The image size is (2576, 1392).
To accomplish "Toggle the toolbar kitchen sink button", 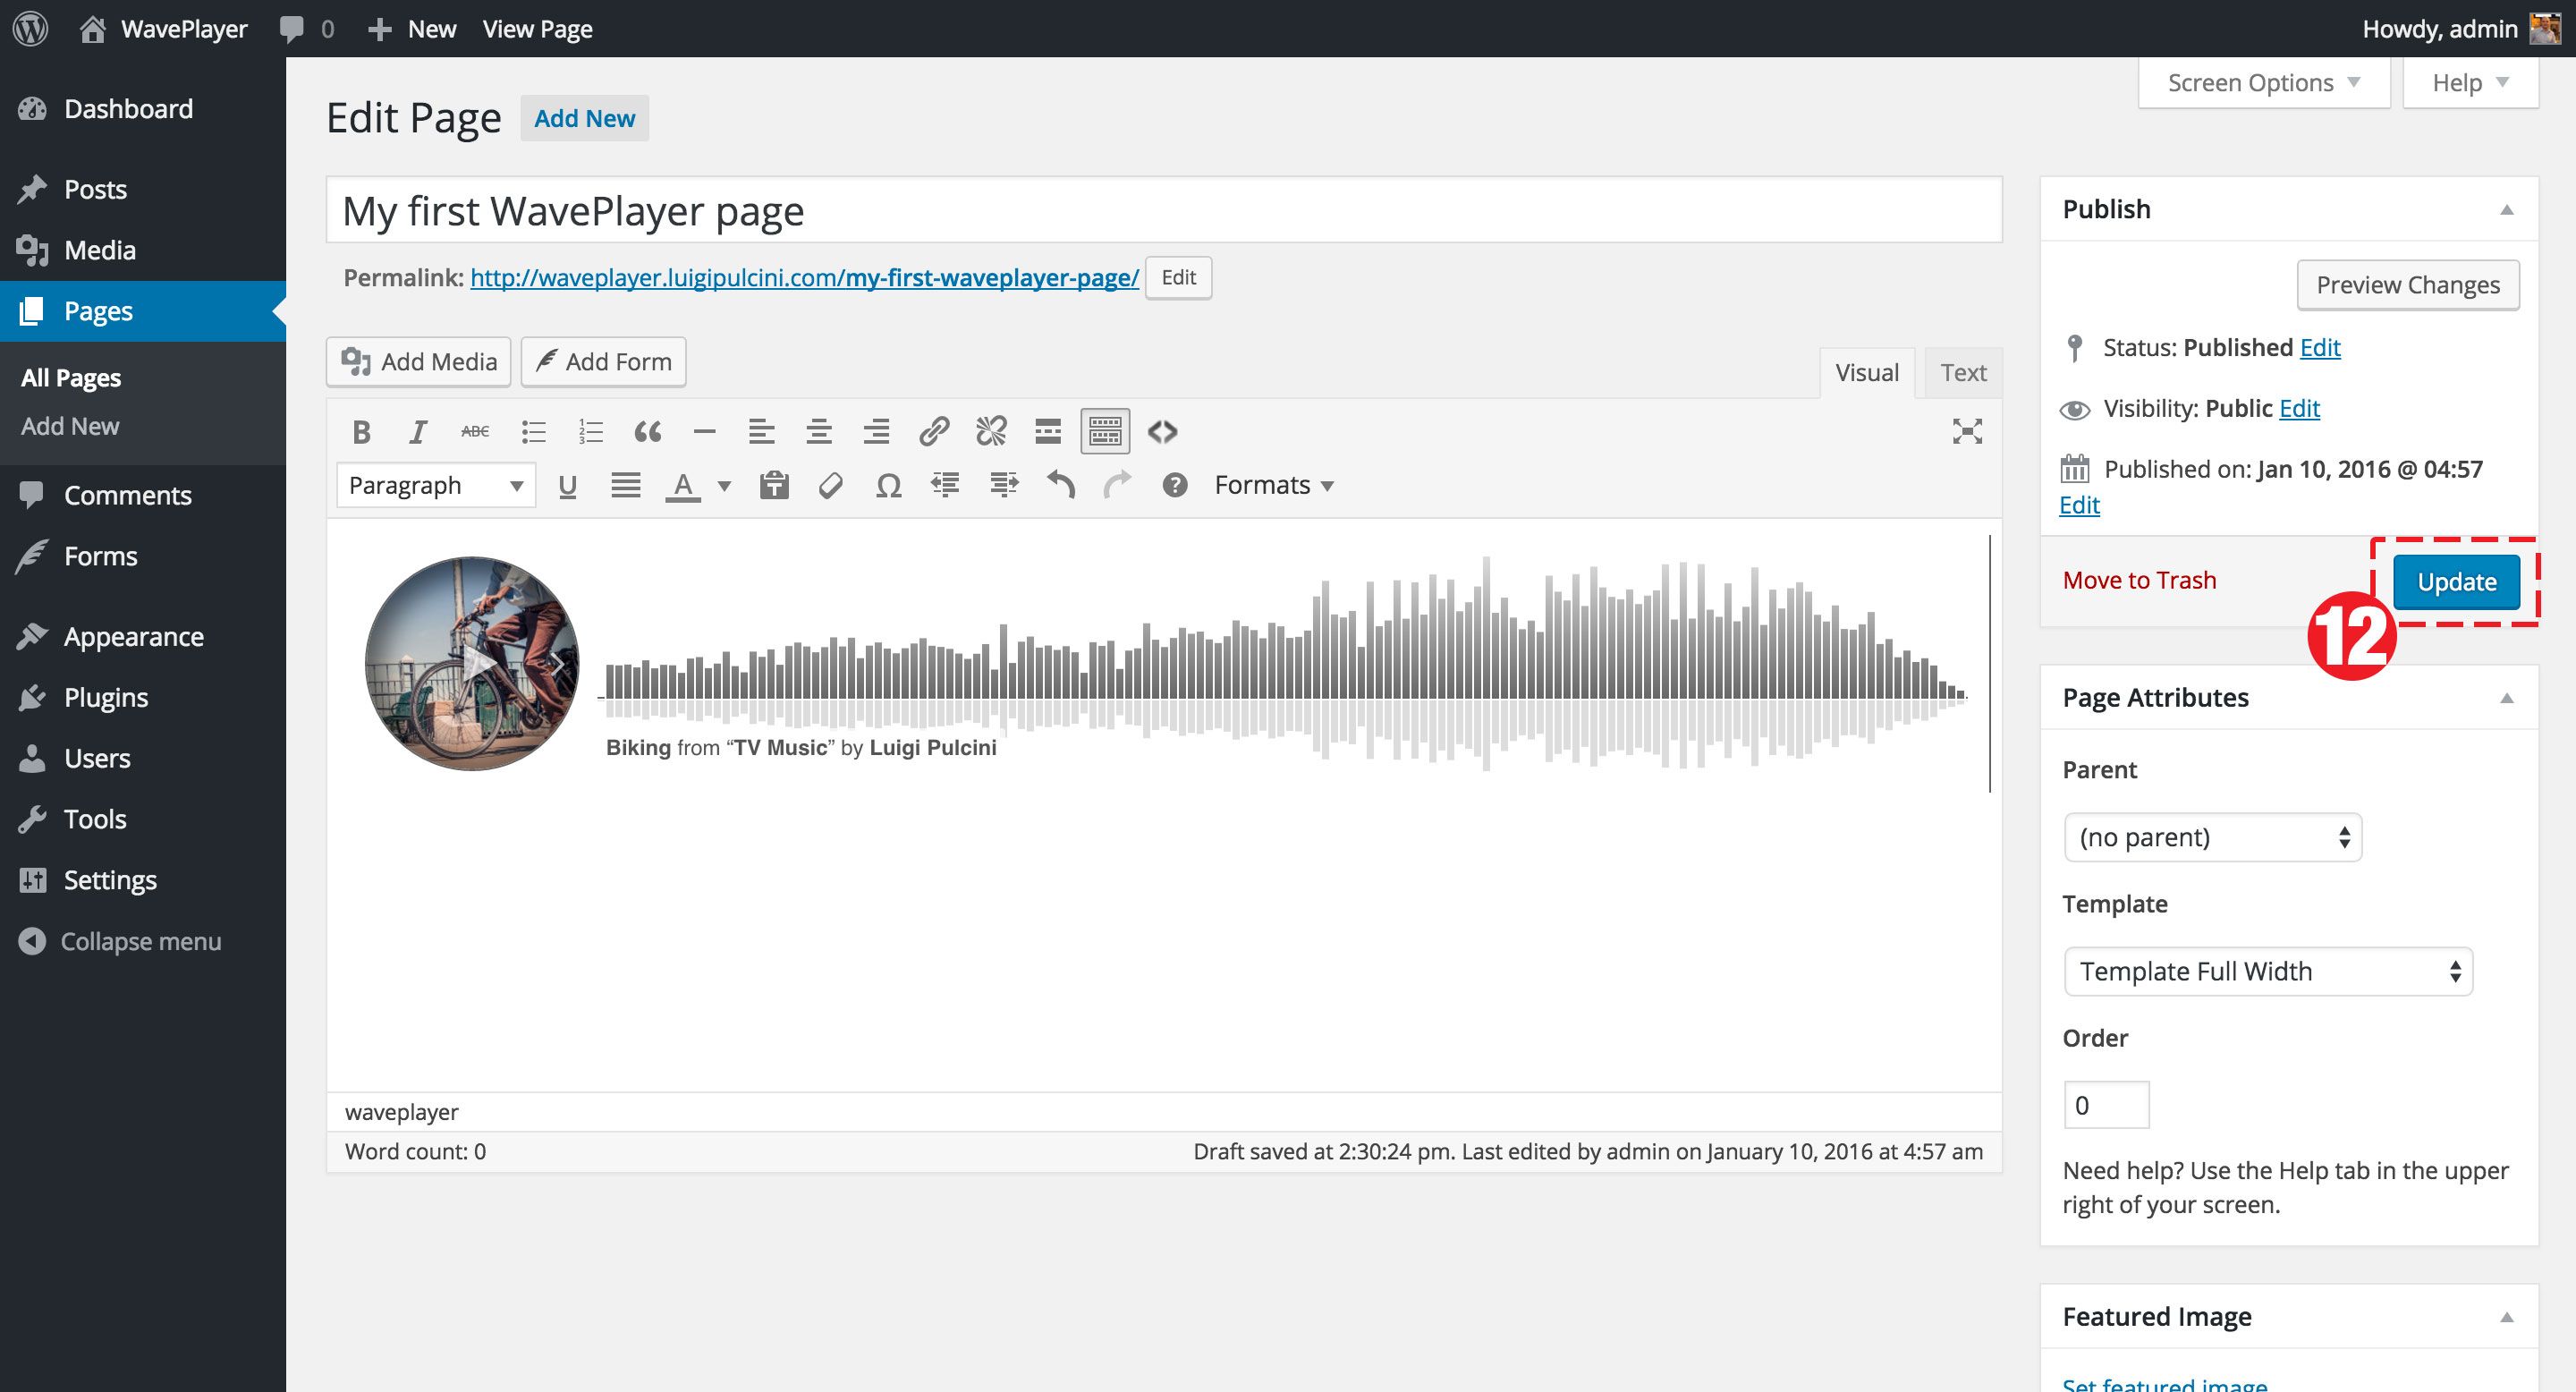I will click(x=1104, y=432).
